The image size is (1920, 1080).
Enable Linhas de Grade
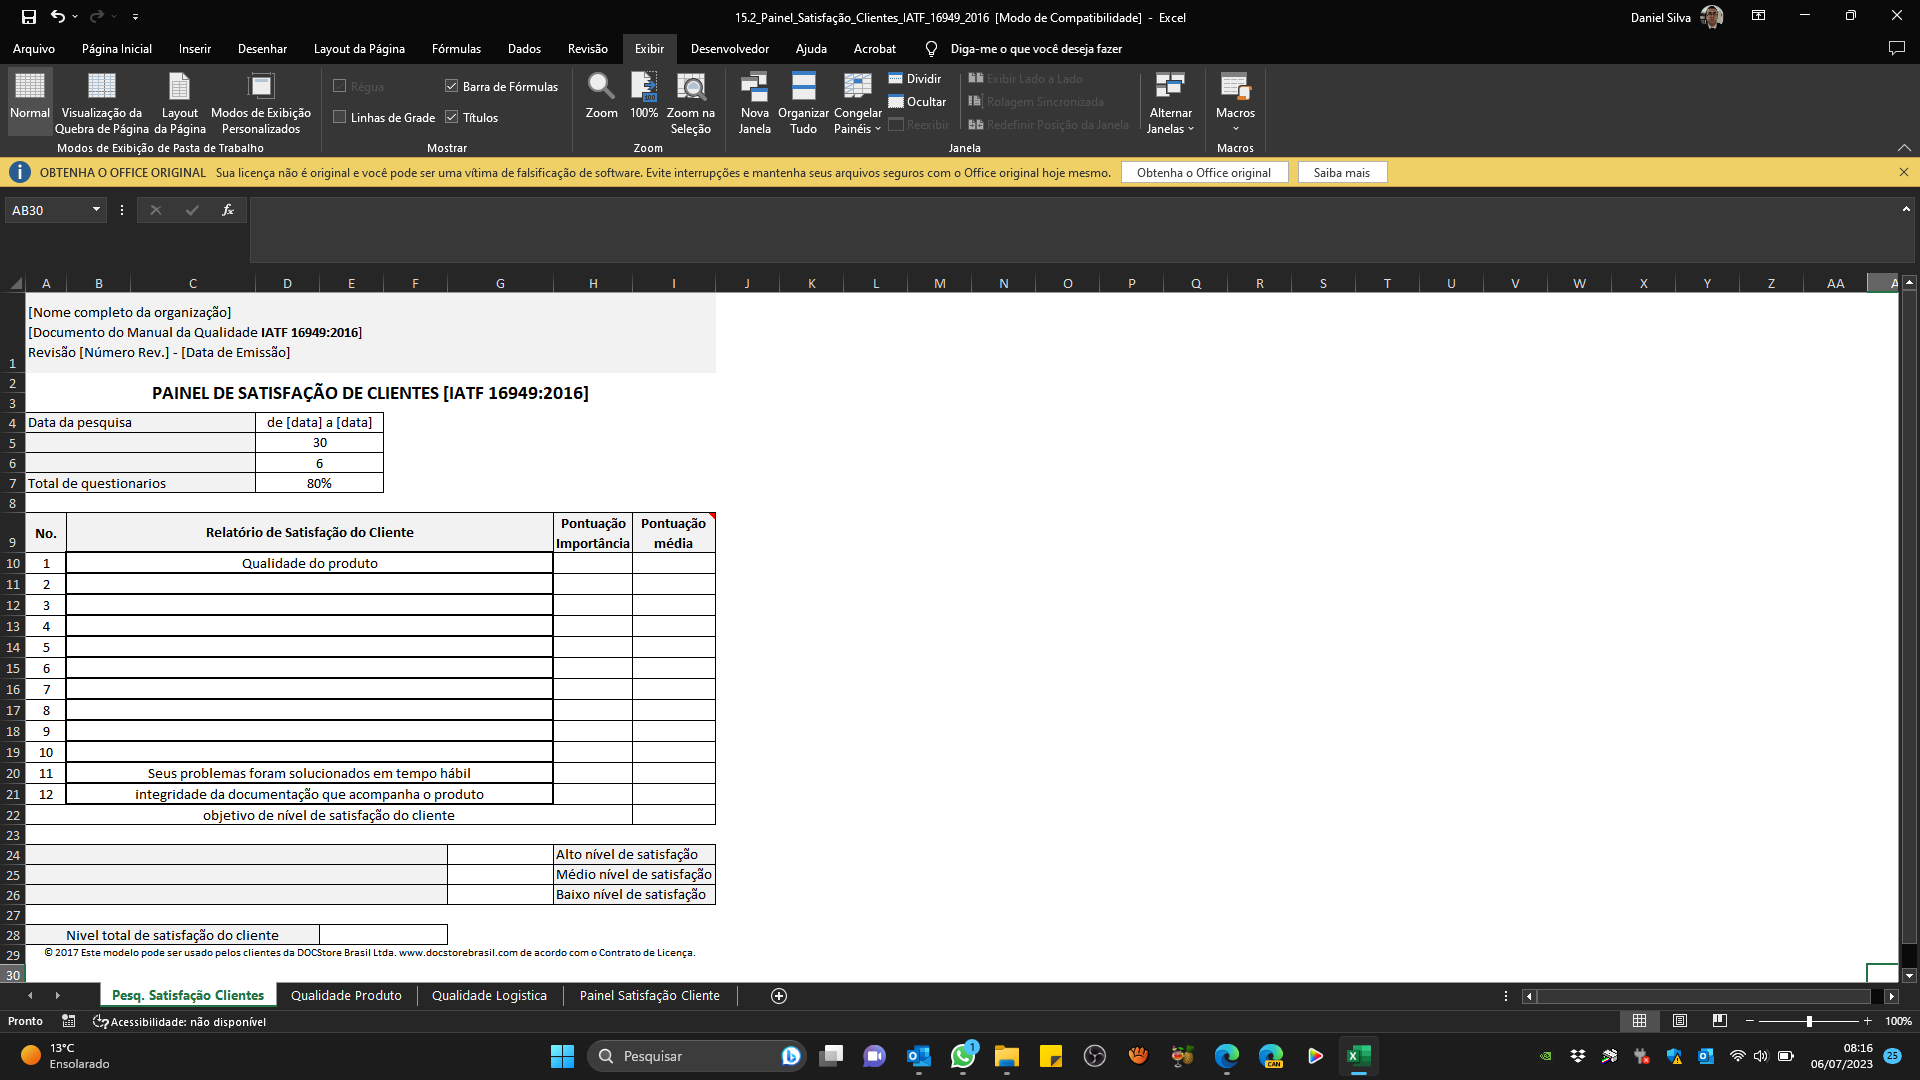340,117
